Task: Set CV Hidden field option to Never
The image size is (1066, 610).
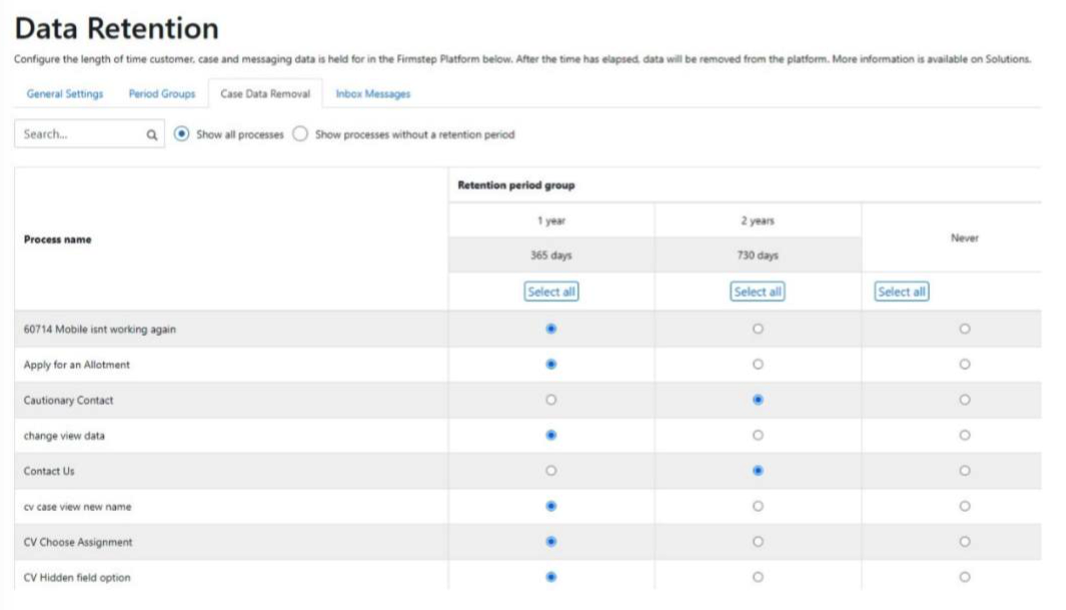Action: click(964, 577)
